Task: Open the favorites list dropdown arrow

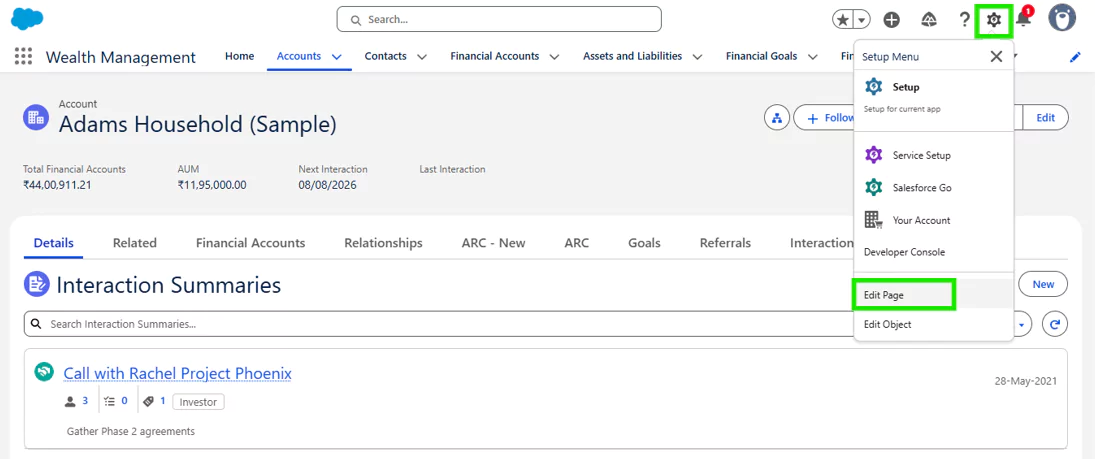Action: tap(861, 20)
